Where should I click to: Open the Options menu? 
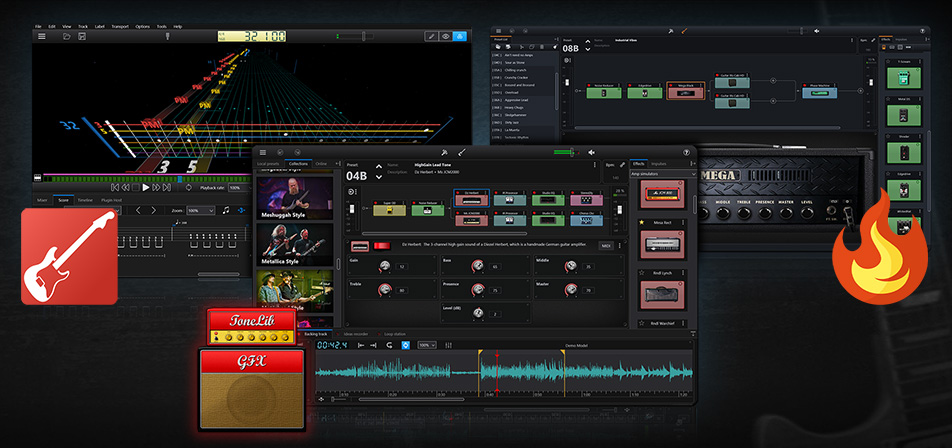pos(143,27)
